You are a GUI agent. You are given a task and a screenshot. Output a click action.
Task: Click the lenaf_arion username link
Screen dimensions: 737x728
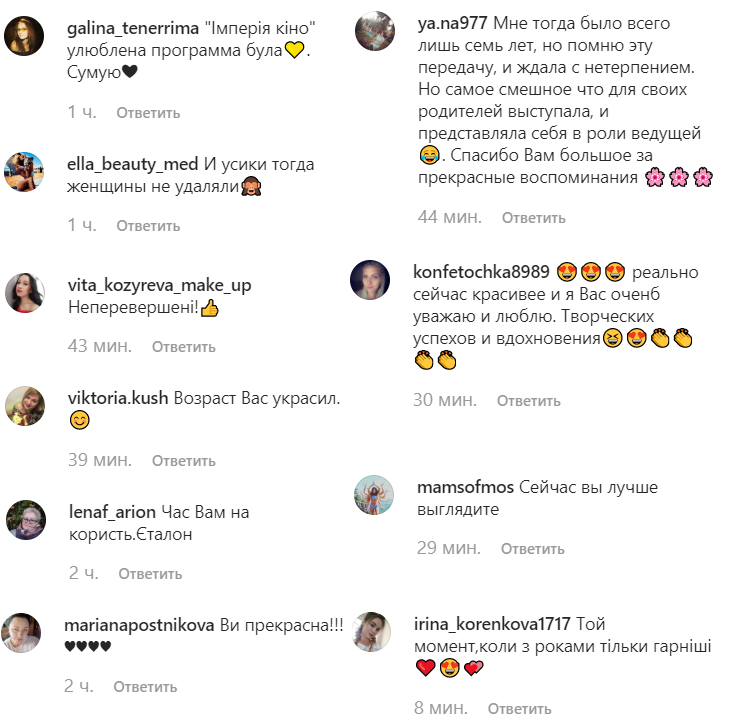pos(112,511)
